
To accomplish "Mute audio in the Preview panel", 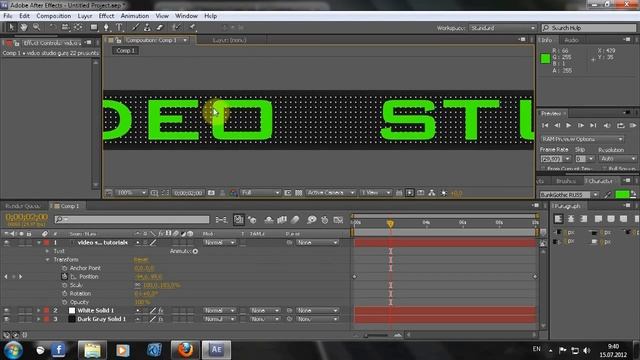I will pyautogui.click(x=607, y=125).
